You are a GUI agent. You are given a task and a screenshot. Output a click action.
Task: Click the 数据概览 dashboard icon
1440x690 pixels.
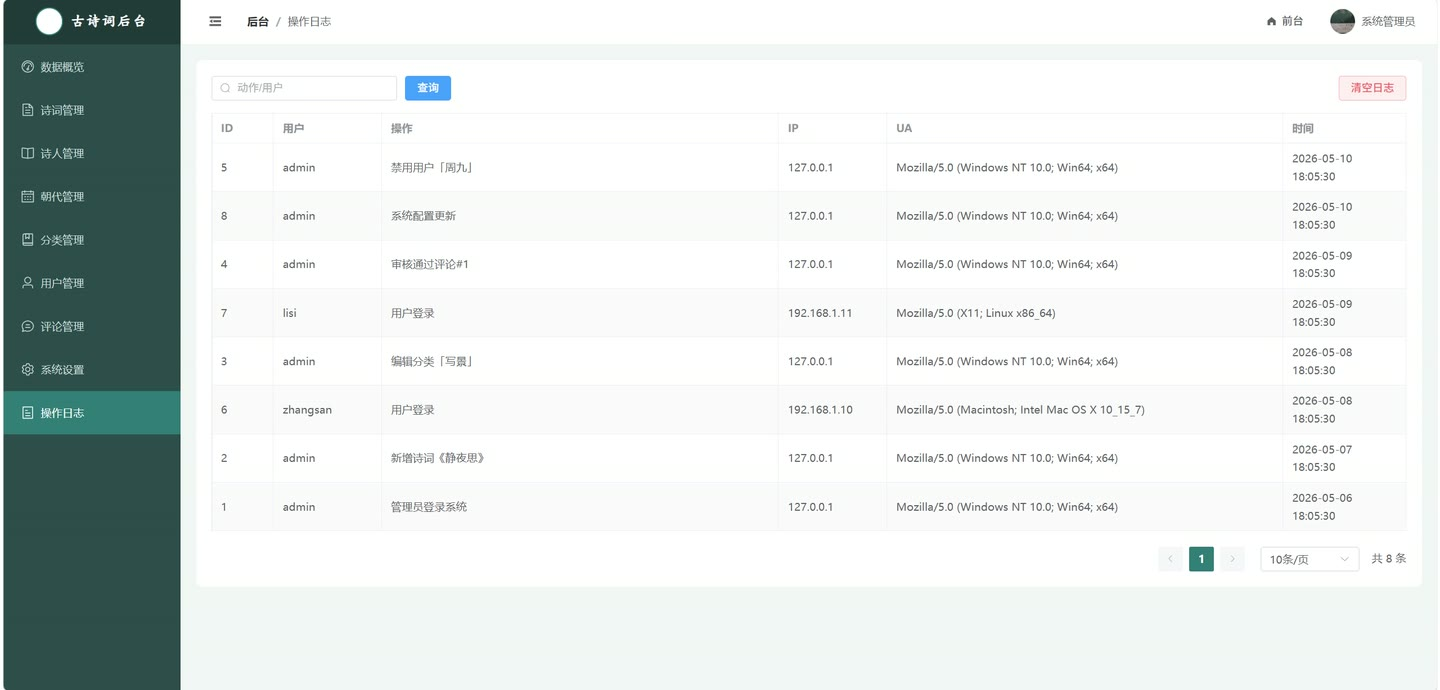(x=28, y=67)
